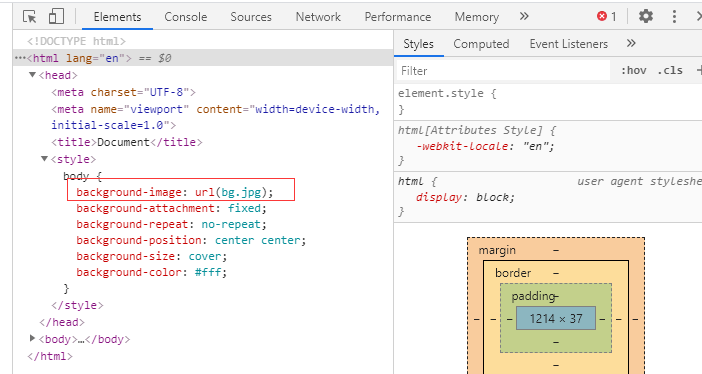Click the bg.jpg url link
Screen dimensions: 702x374
(242, 192)
